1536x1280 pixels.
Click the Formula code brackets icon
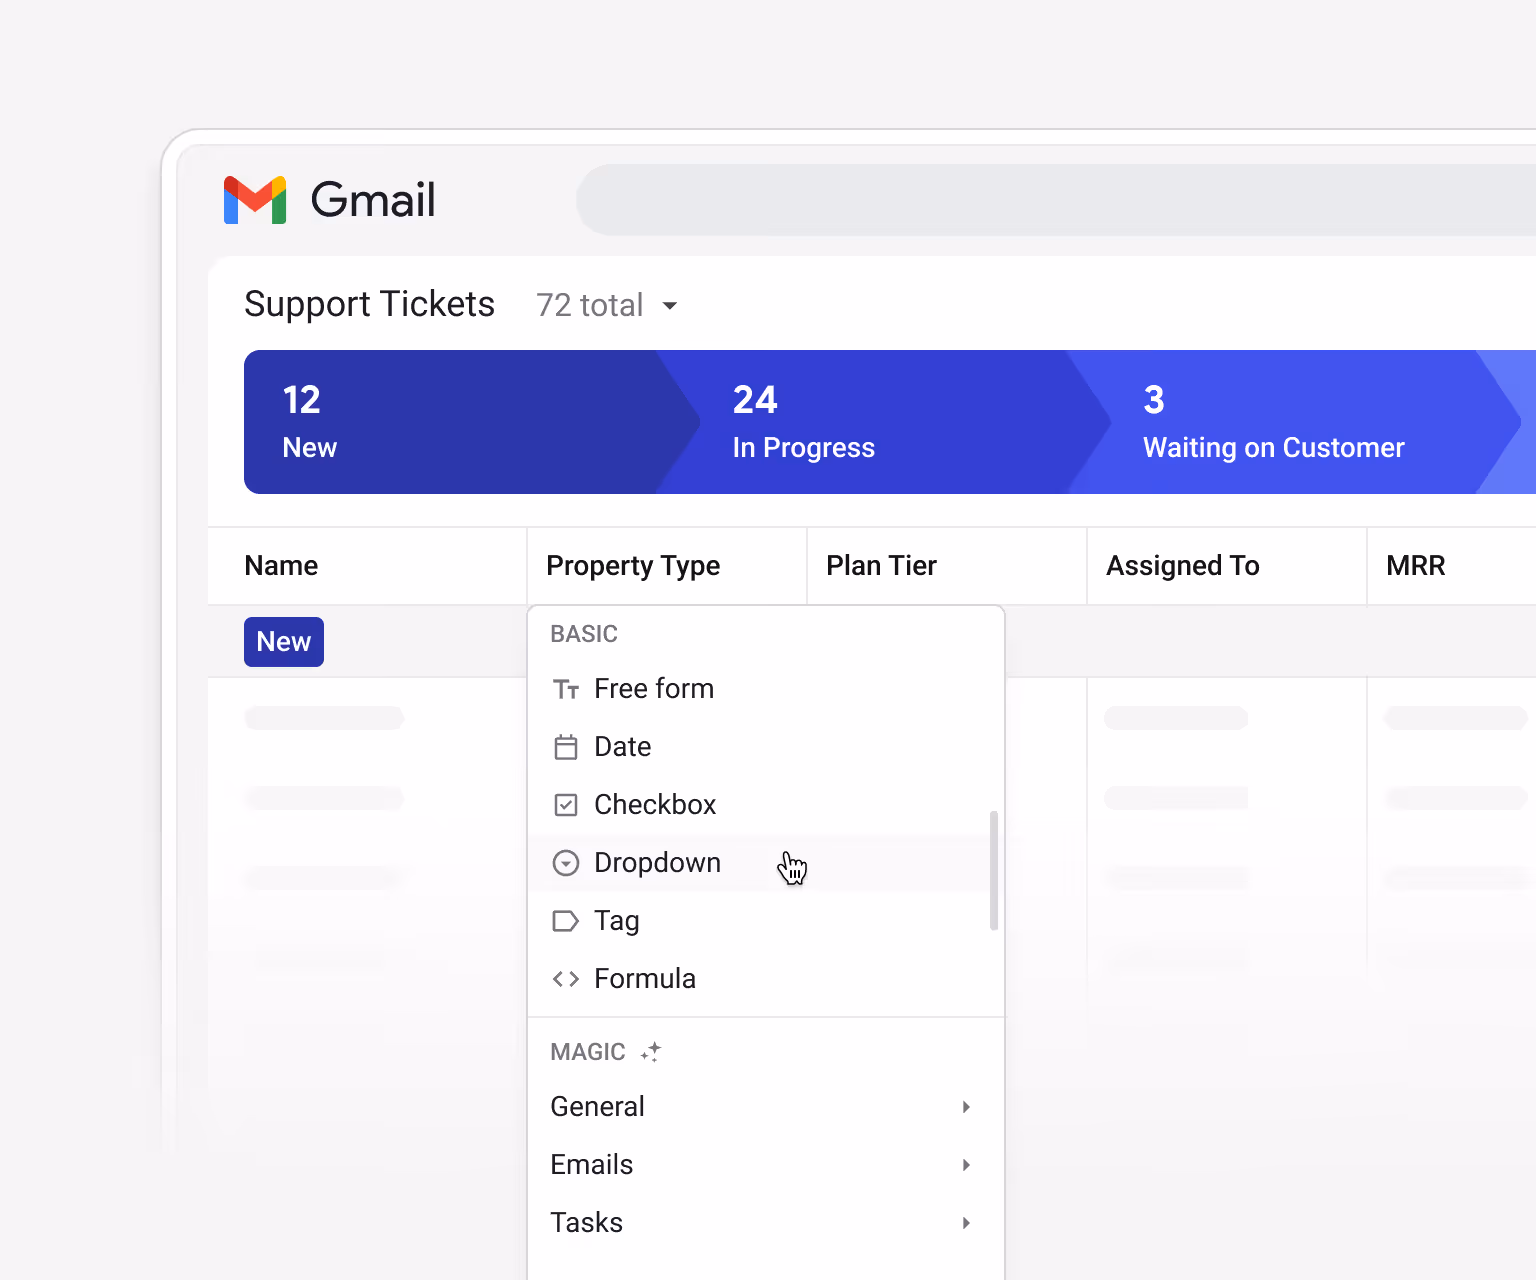566,979
